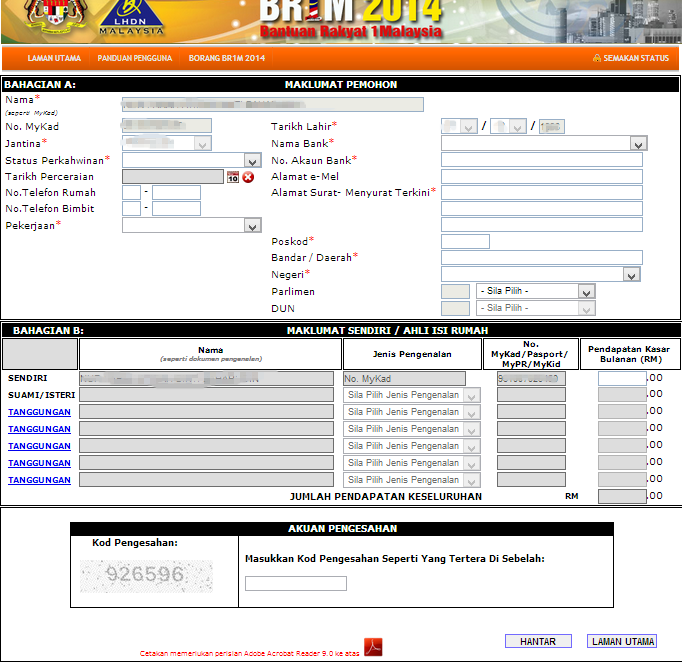The image size is (682, 664).
Task: Focus the No. MyKad field in Bahagian A
Action: tap(167, 125)
